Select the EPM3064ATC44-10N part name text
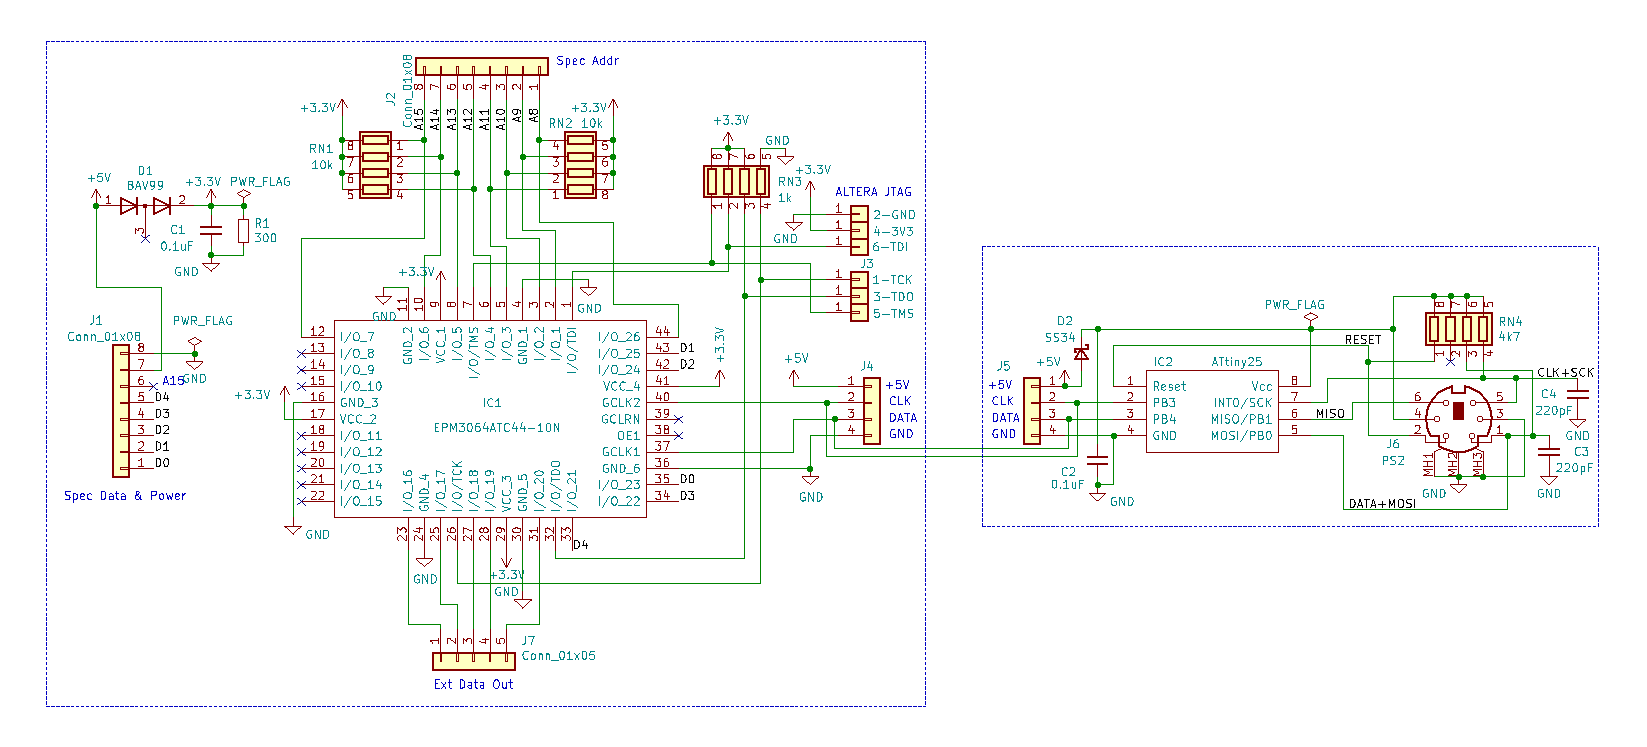The width and height of the screenshot is (1647, 747). point(497,428)
